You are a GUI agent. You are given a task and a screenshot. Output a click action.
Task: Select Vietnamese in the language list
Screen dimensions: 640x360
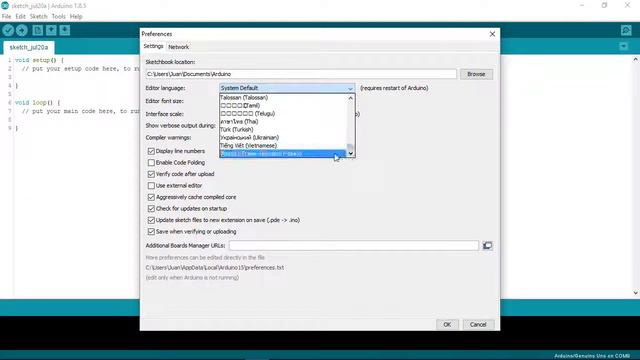tap(283, 145)
